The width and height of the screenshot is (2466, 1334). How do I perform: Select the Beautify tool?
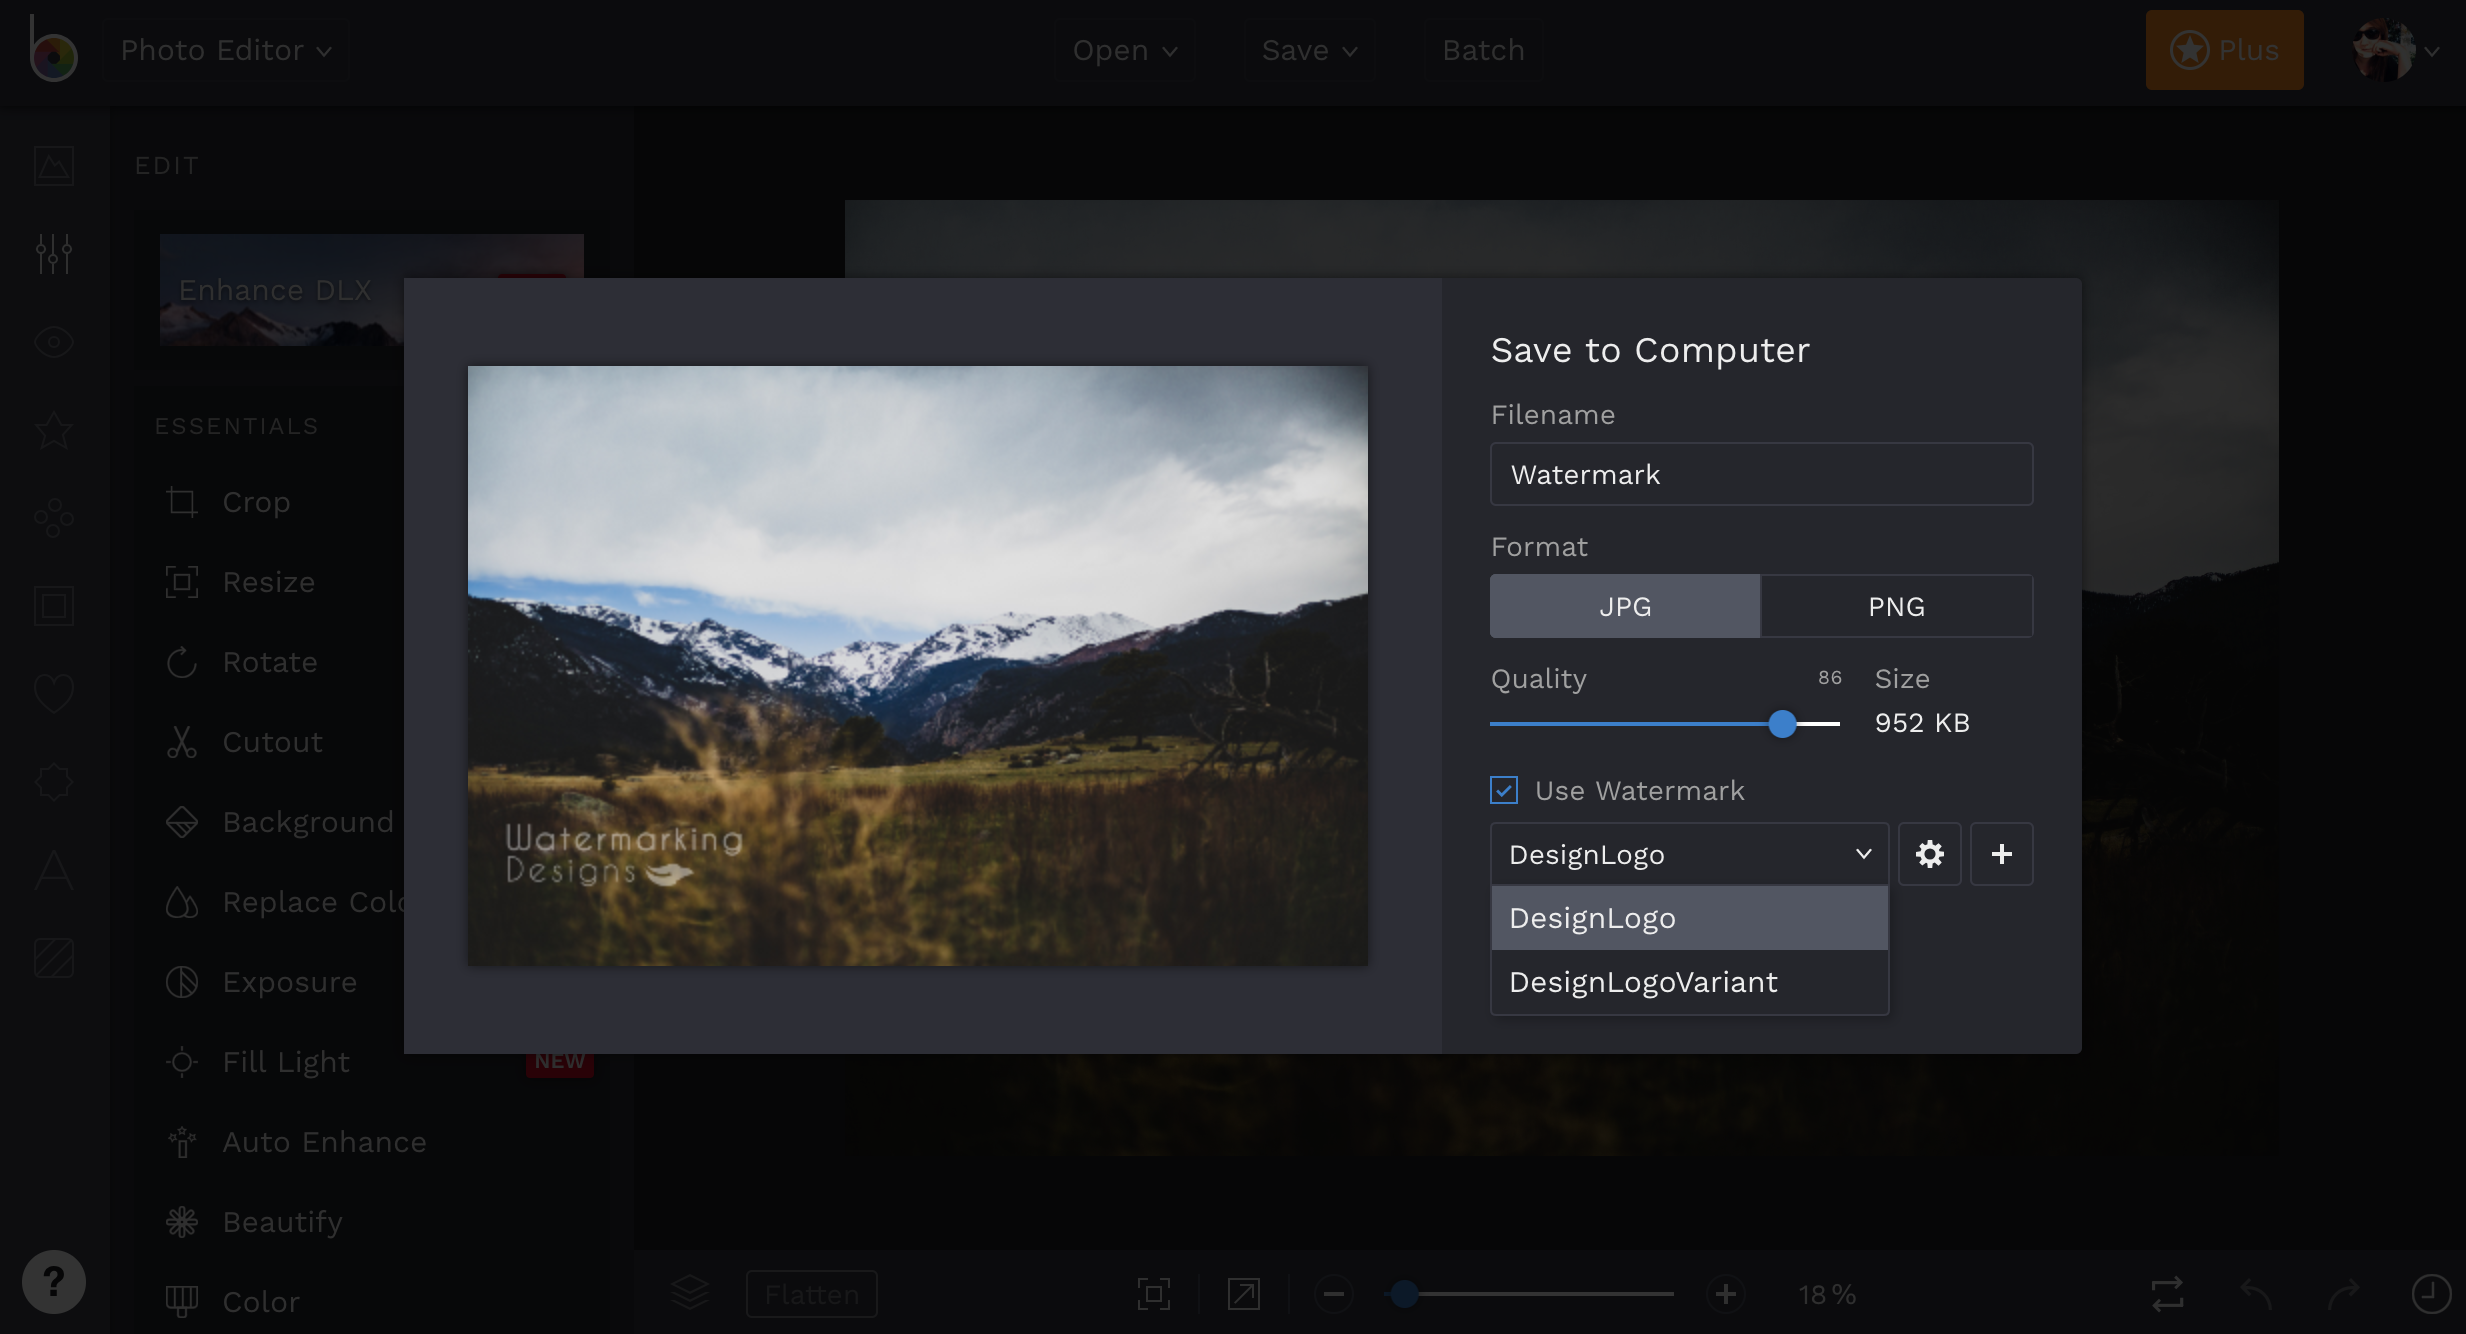coord(254,1222)
